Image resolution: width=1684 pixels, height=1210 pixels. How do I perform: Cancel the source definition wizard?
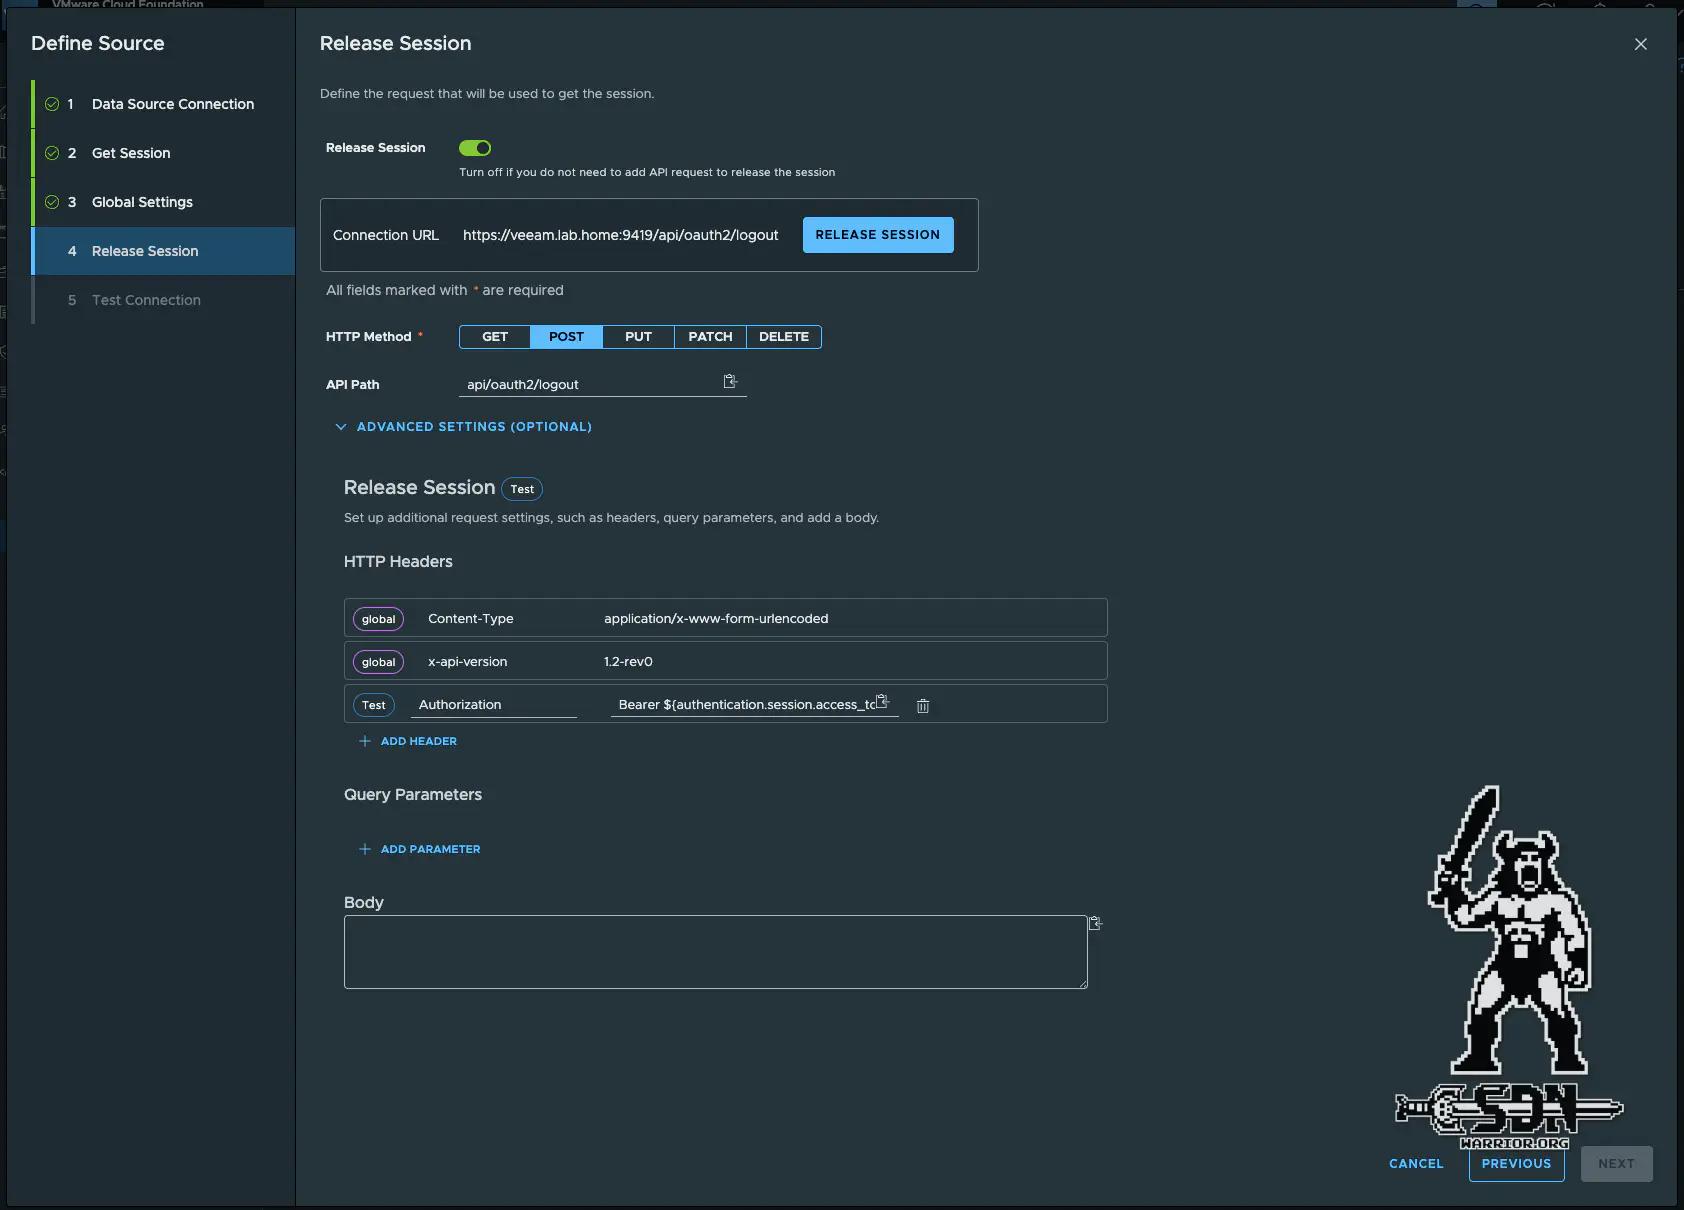(1414, 1163)
